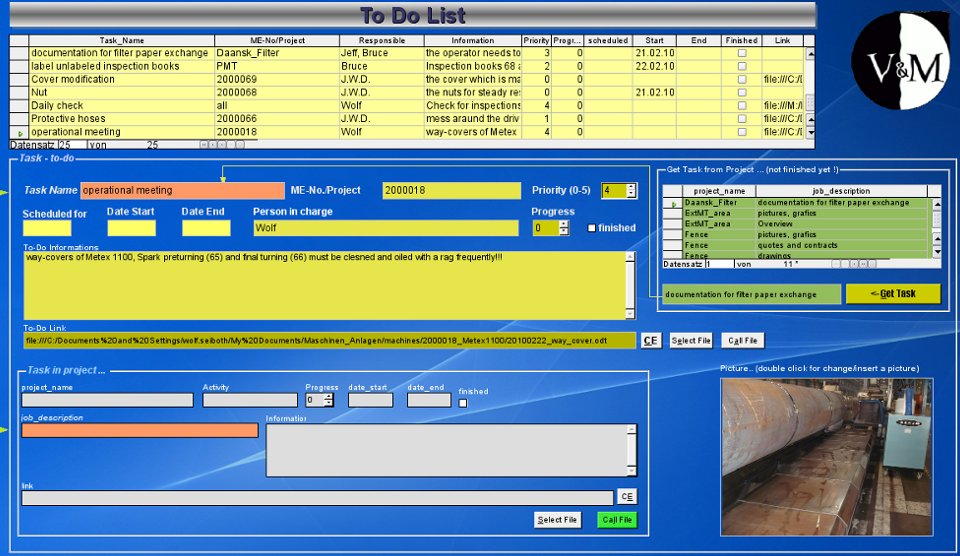960x556 pixels.
Task: Click the Date Start field
Action: coord(132,228)
